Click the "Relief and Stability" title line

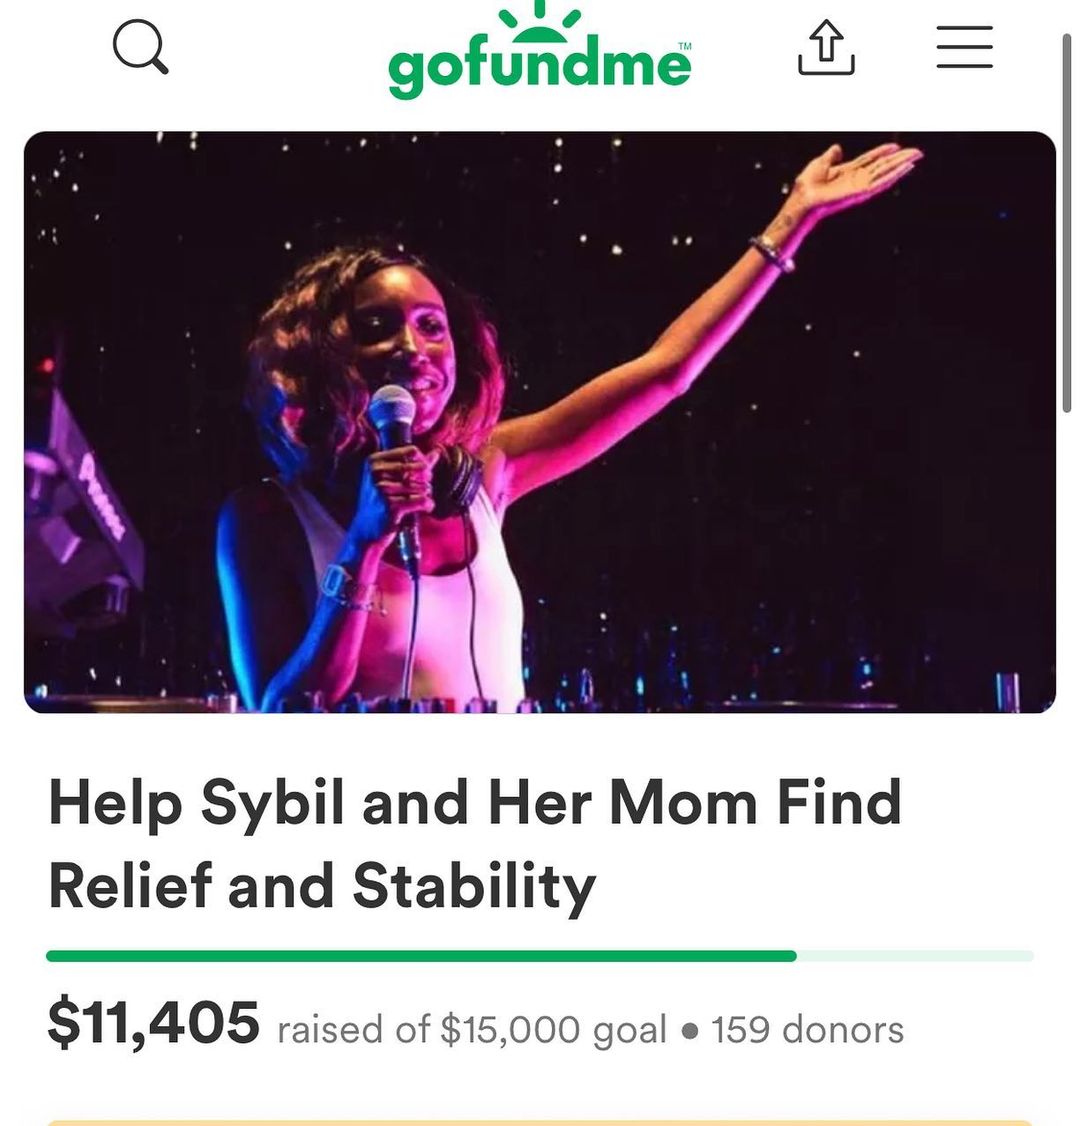pos(322,887)
